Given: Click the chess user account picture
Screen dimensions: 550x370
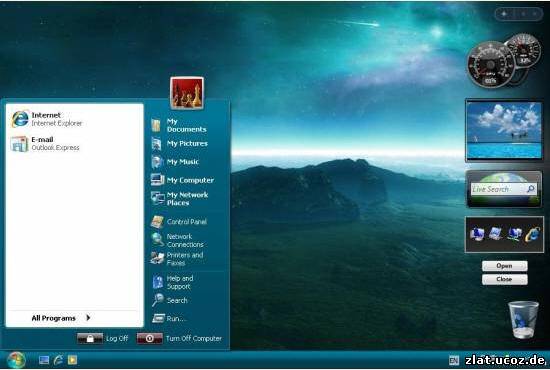Looking at the screenshot, I should (187, 93).
